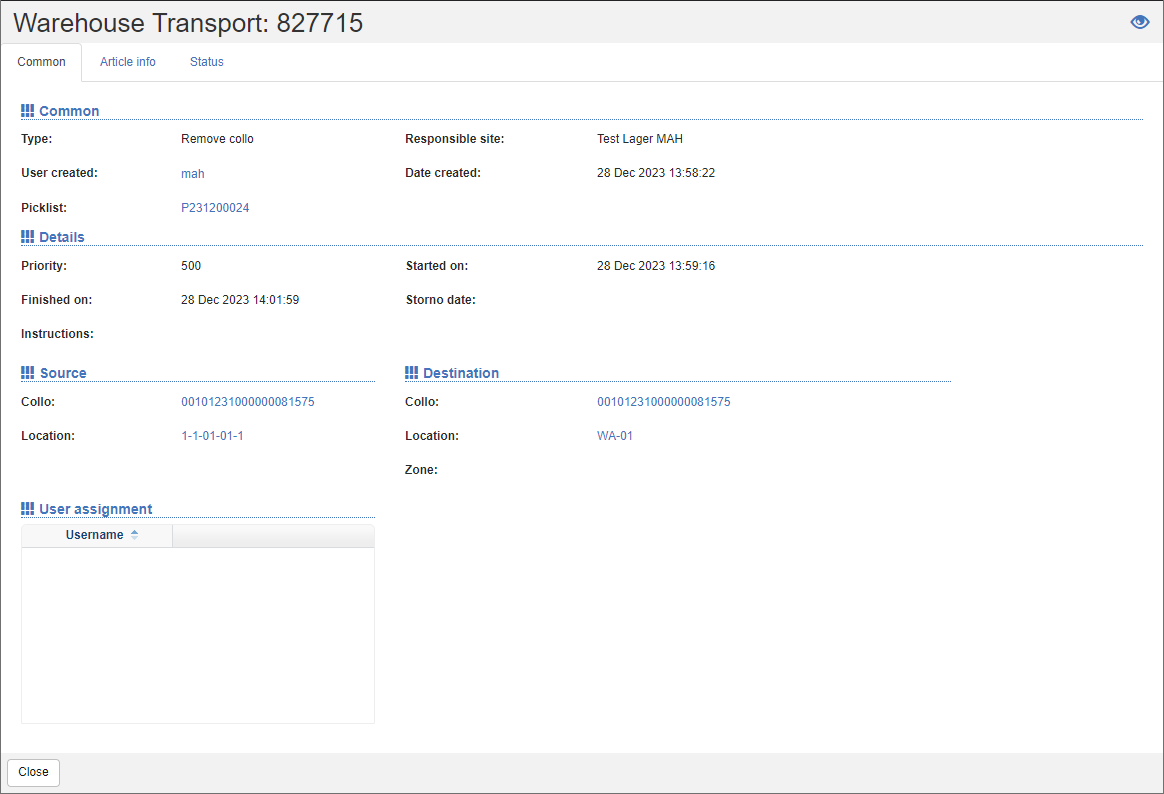Image resolution: width=1164 pixels, height=794 pixels.
Task: Click the grid icon beside Details section header
Action: [28, 236]
